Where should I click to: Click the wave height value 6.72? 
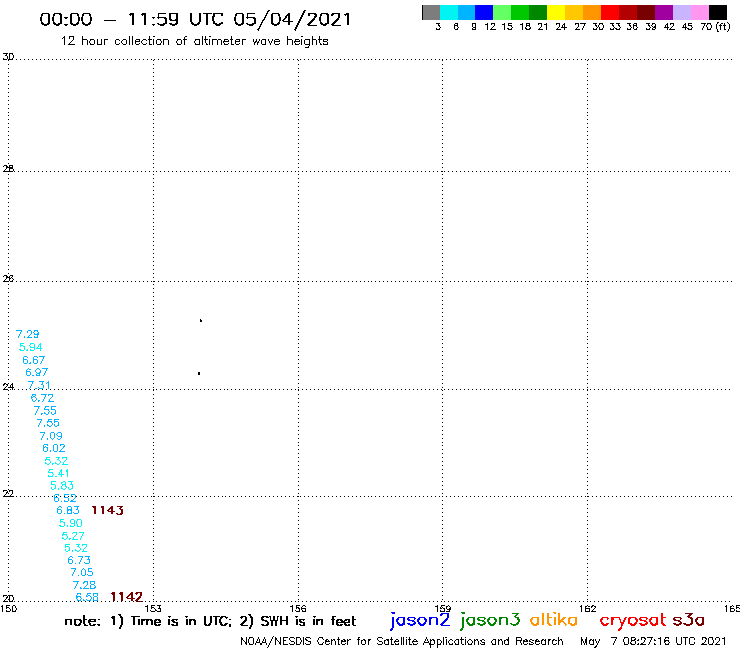click(x=42, y=397)
